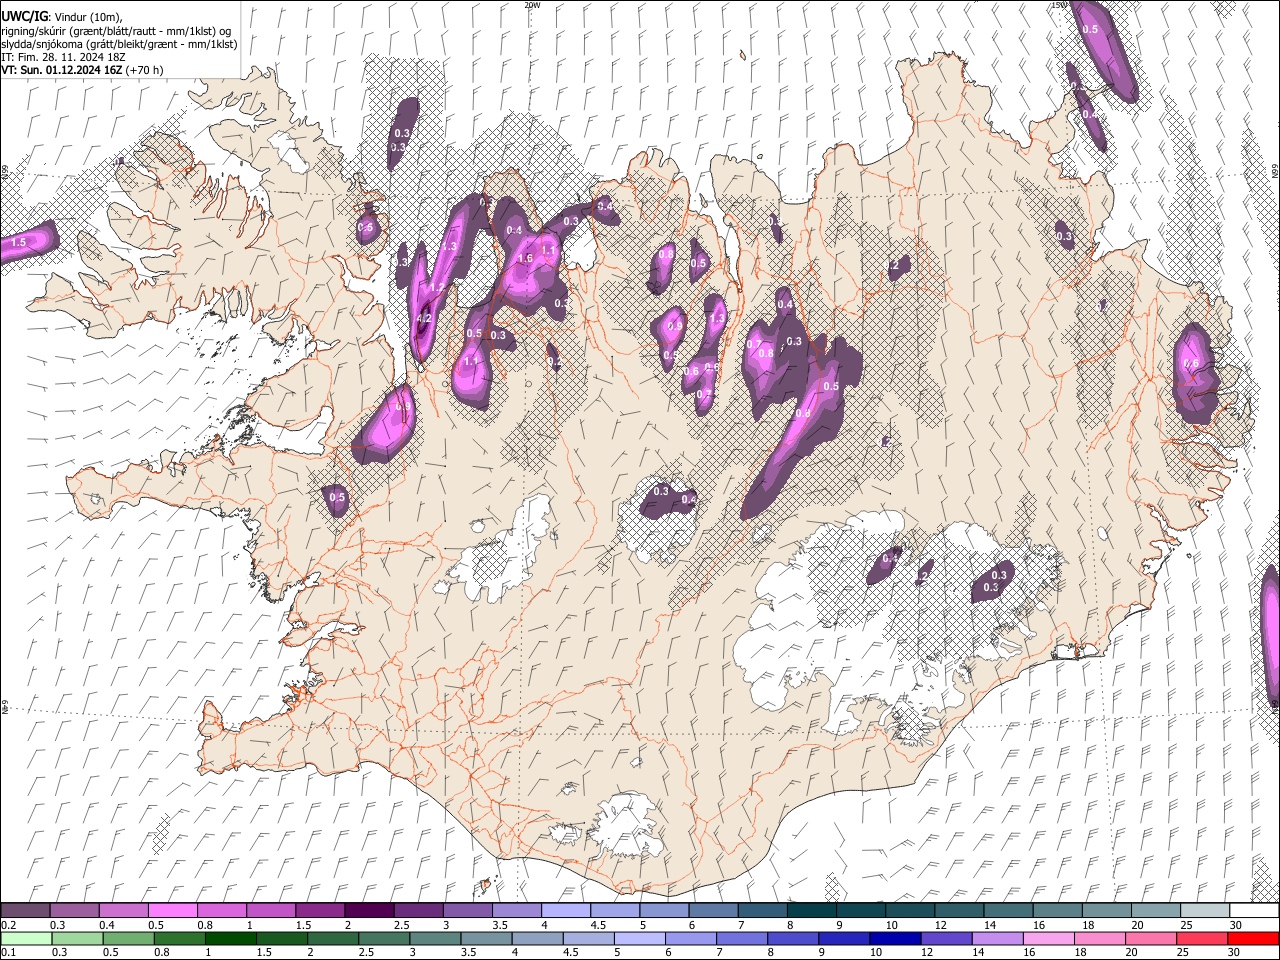This screenshot has height=960, width=1280.
Task: Click the 'UWC/IG' title text
Action: [x=24, y=16]
